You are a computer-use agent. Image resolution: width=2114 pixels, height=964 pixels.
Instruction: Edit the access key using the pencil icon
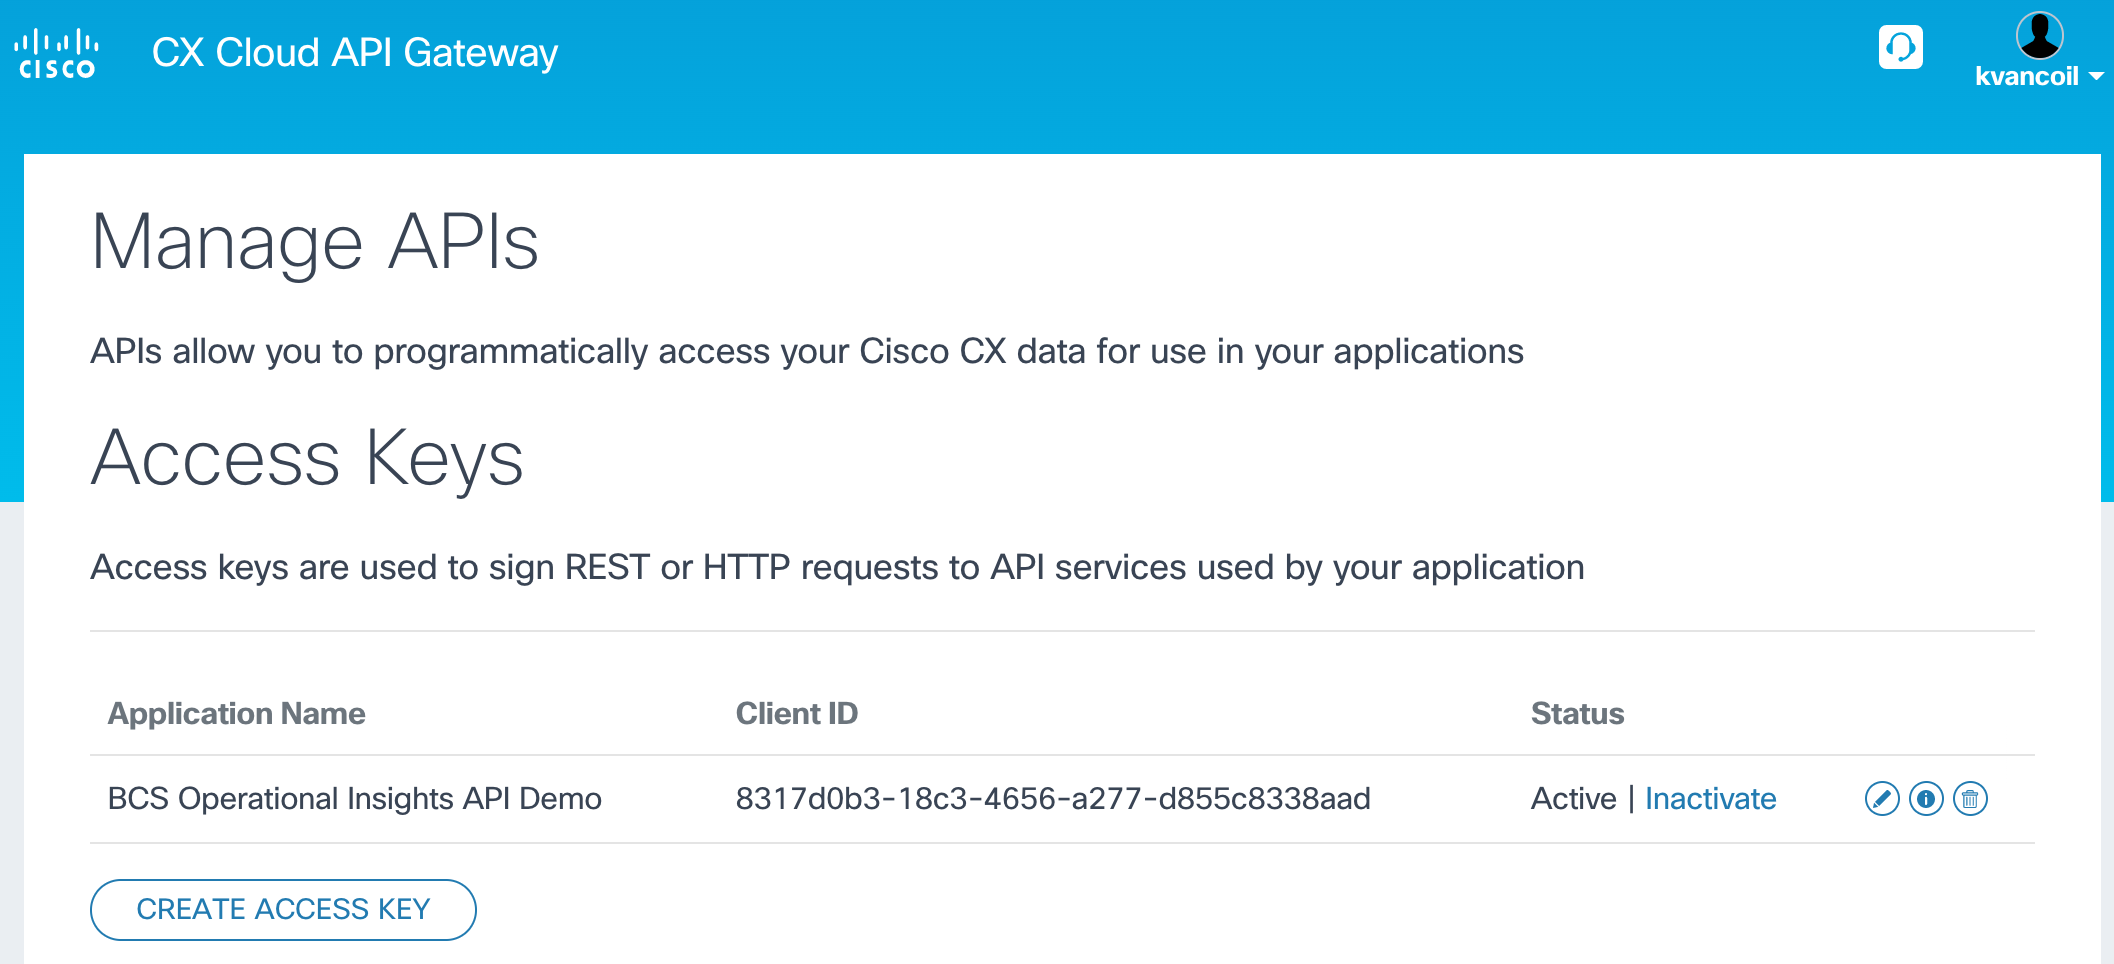[1882, 798]
